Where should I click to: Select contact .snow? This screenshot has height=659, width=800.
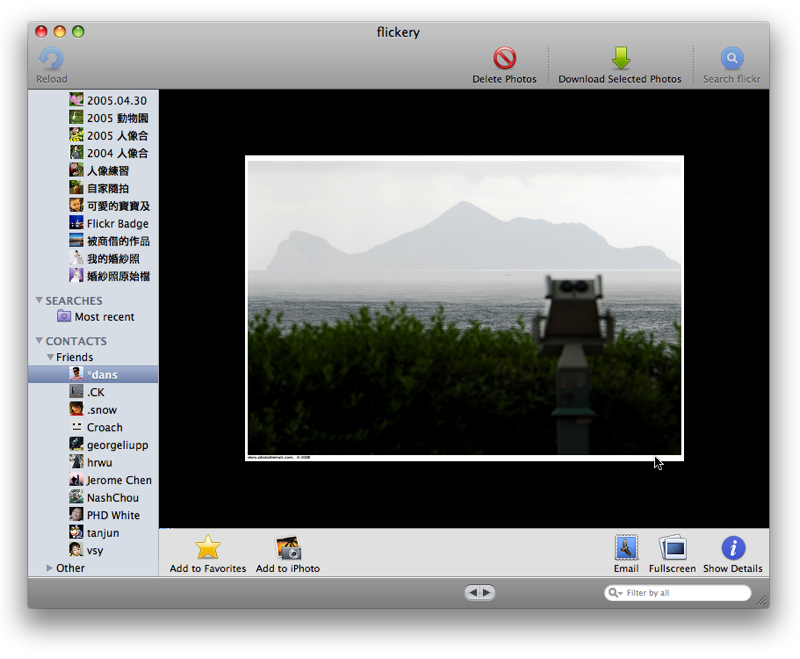(93, 410)
